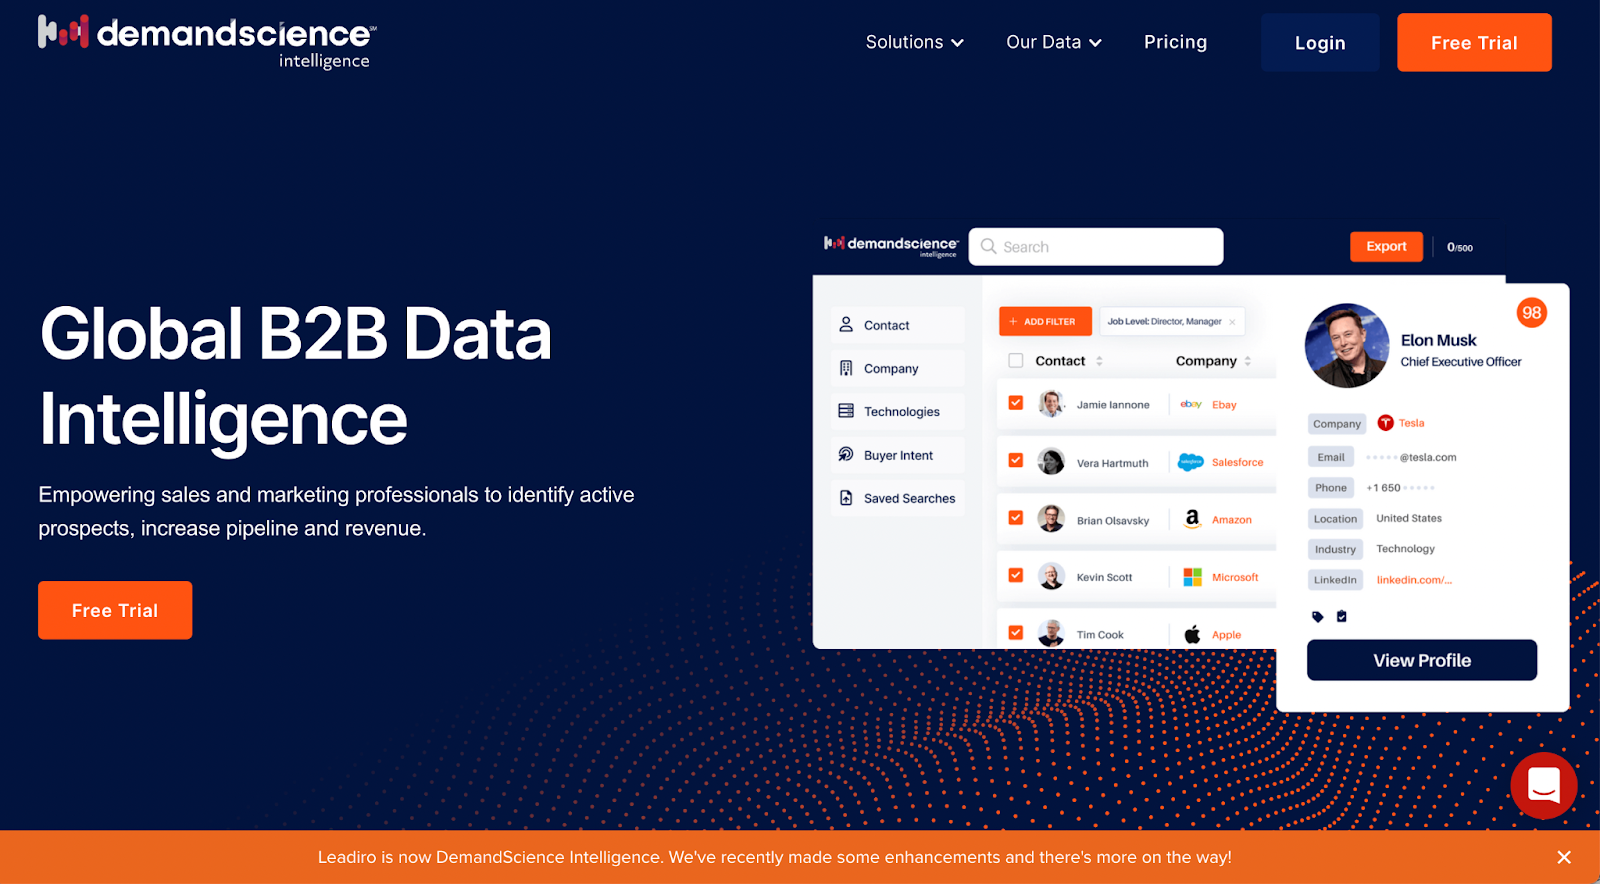1600x884 pixels.
Task: Open the Microsoft company link
Action: pyautogui.click(x=1235, y=577)
